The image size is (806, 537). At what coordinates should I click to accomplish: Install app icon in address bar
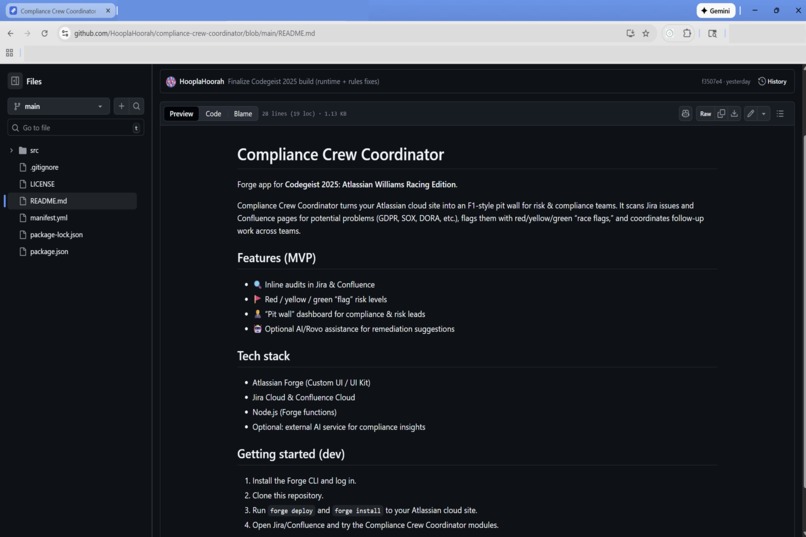click(630, 33)
